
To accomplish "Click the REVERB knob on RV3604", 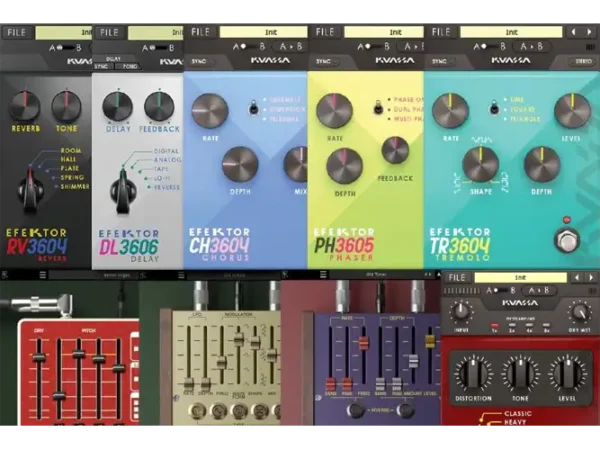I will (25, 106).
